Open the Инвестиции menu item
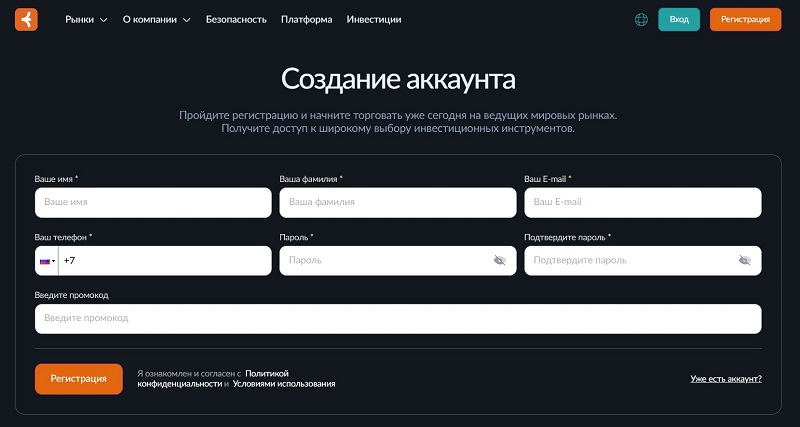The height and width of the screenshot is (427, 800). (374, 19)
